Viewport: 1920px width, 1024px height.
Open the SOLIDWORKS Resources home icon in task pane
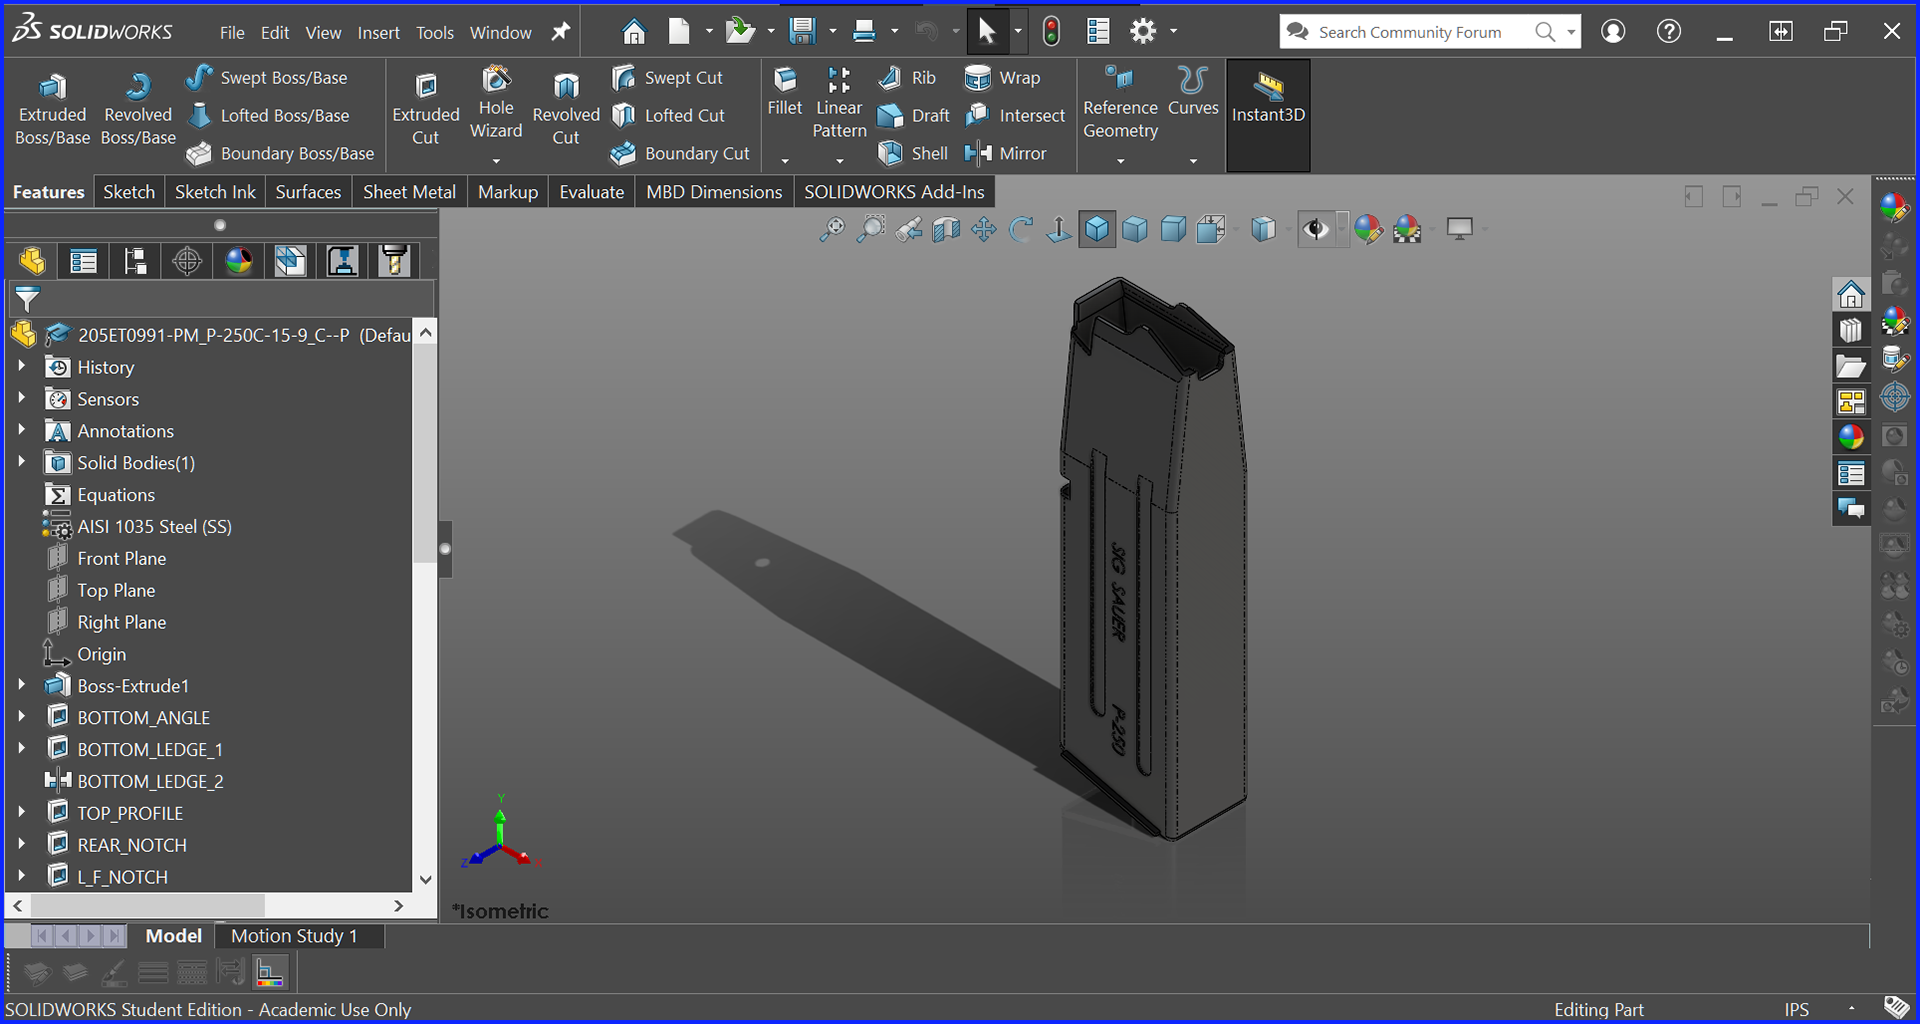pyautogui.click(x=1851, y=295)
